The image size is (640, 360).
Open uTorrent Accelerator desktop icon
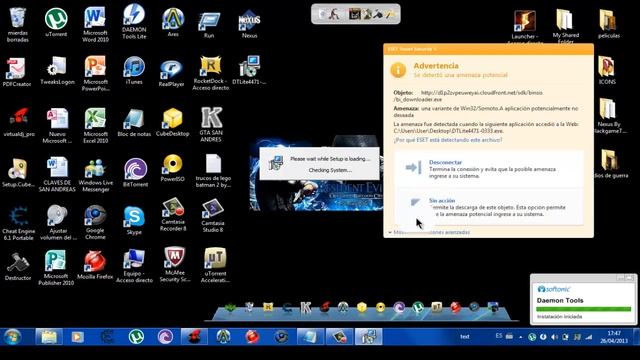(215, 259)
